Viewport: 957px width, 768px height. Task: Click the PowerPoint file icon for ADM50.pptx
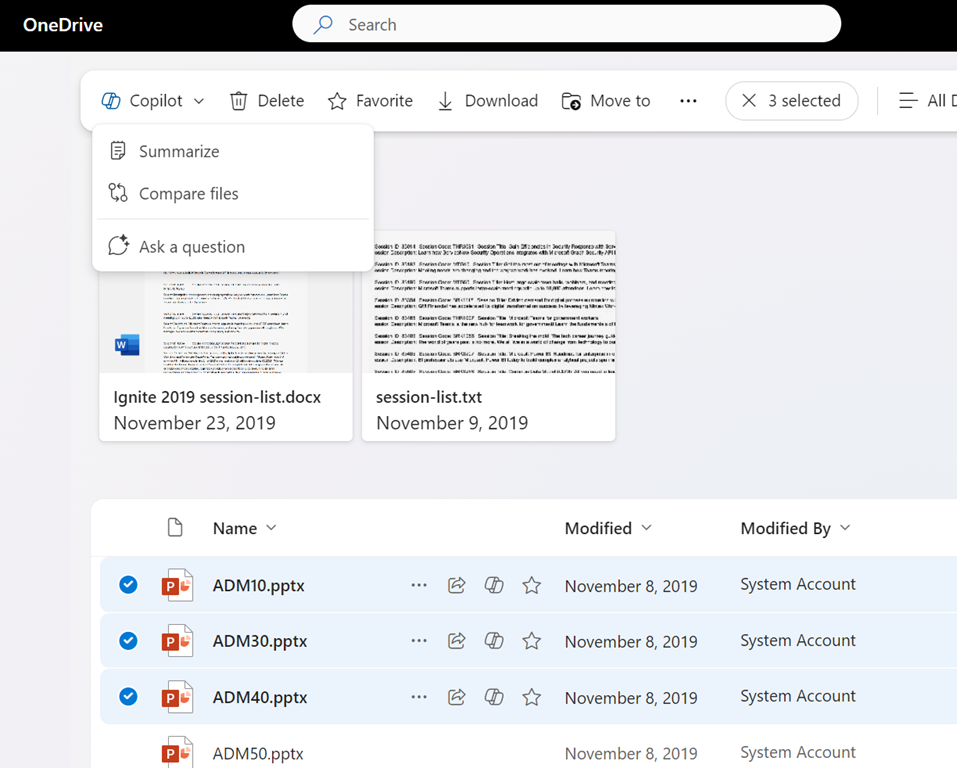pos(177,752)
